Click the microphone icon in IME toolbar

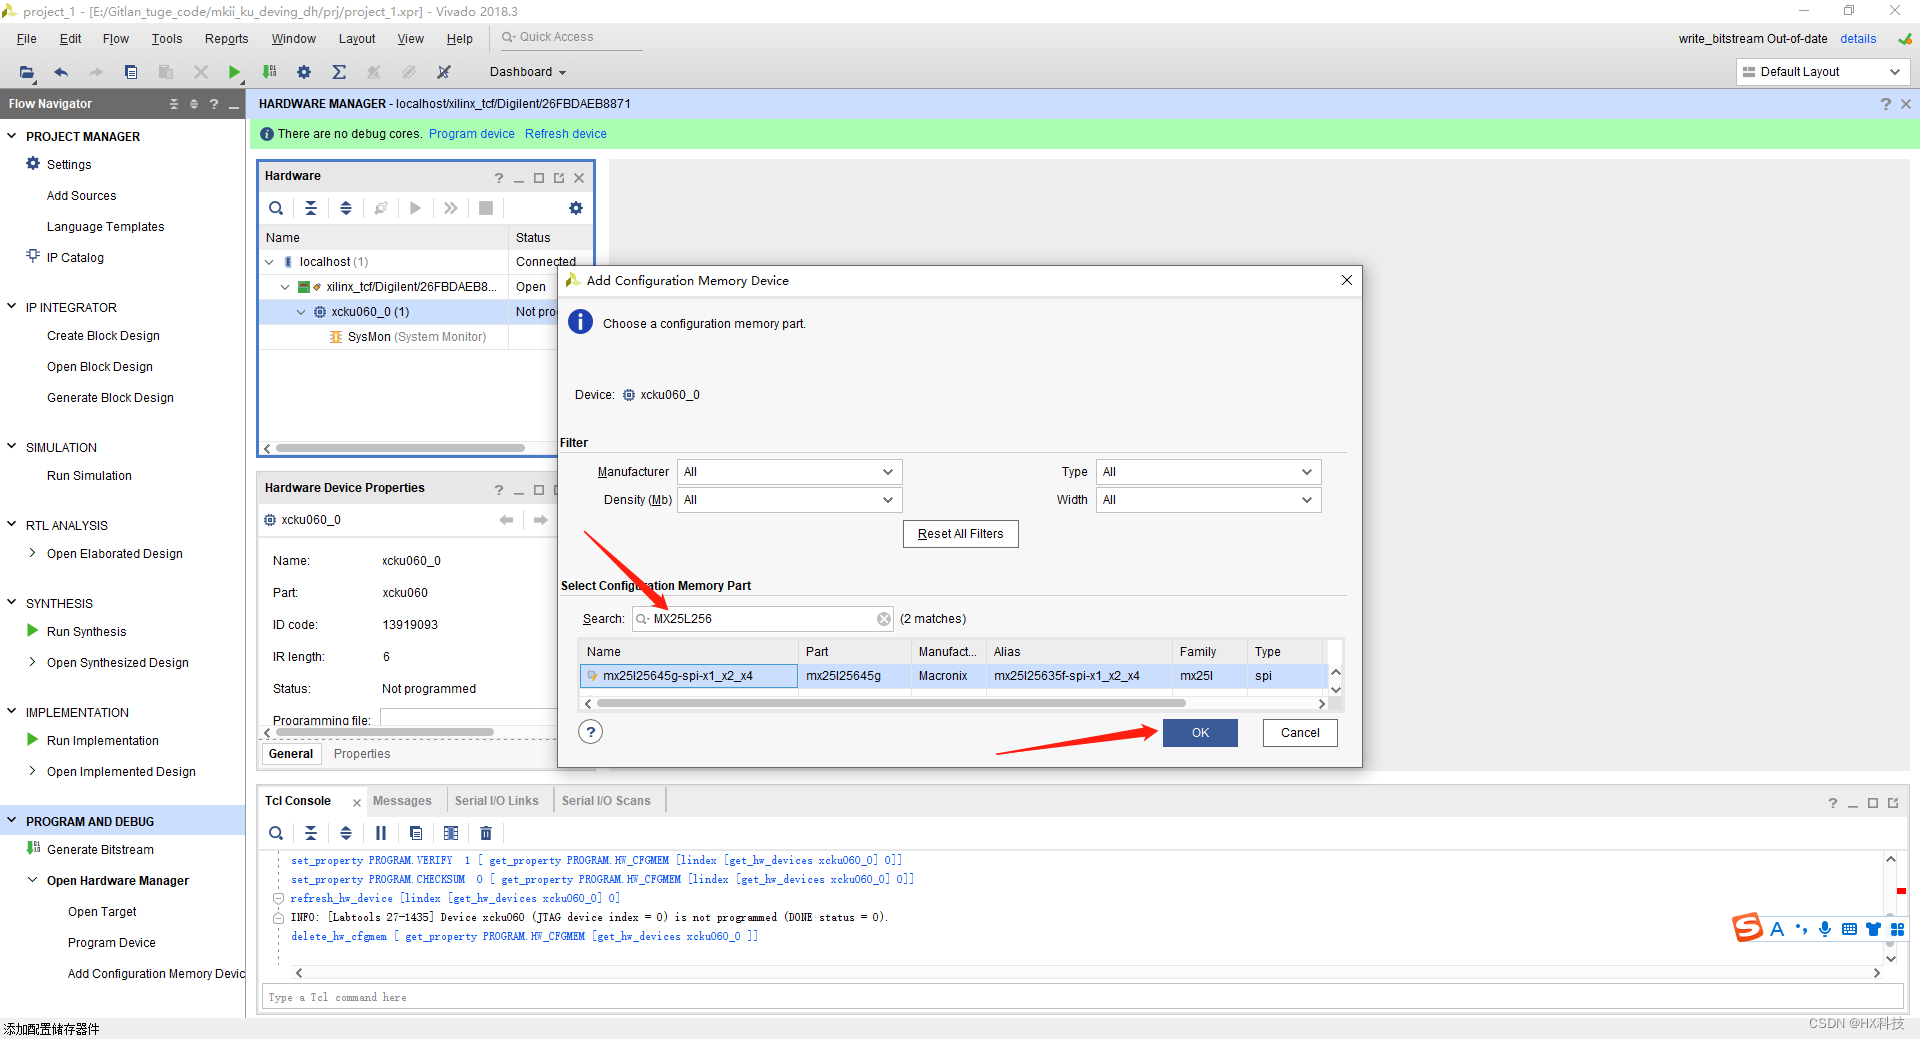(1825, 929)
